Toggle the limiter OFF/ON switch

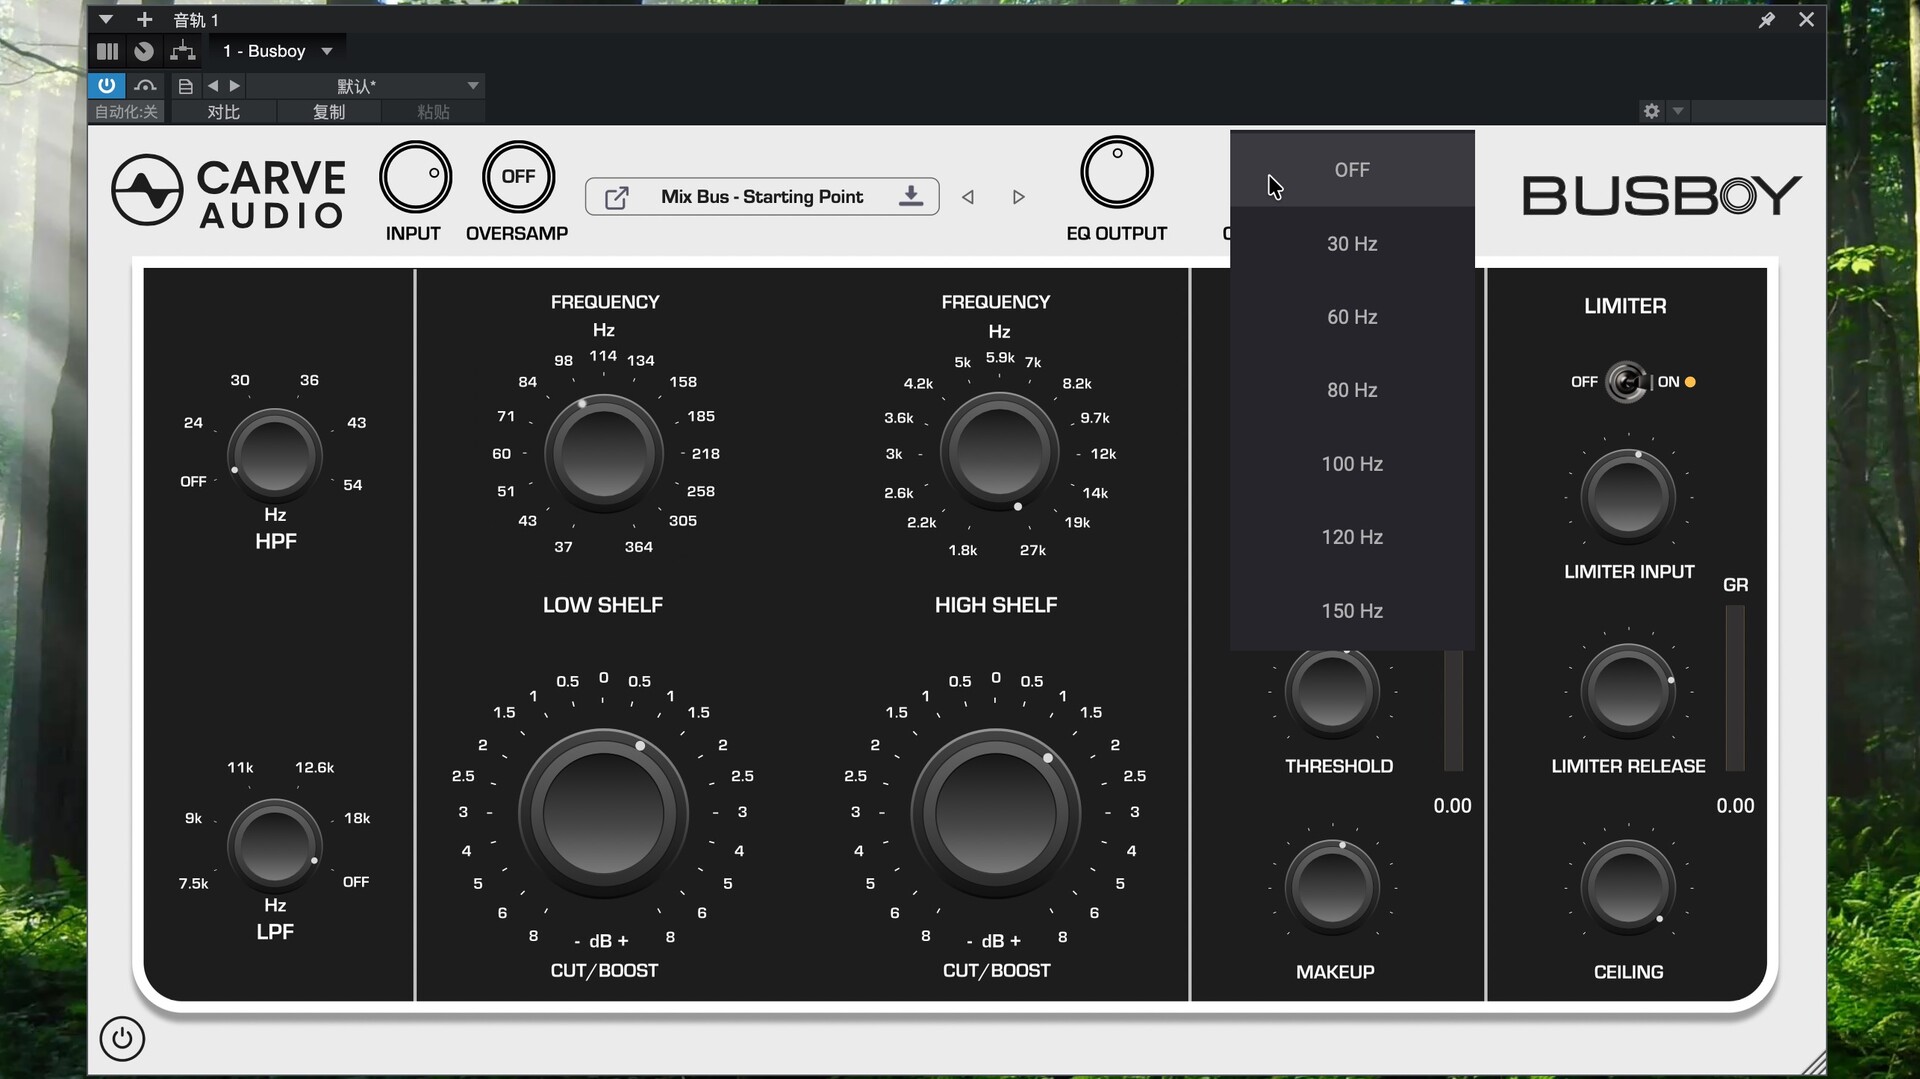pos(1626,382)
